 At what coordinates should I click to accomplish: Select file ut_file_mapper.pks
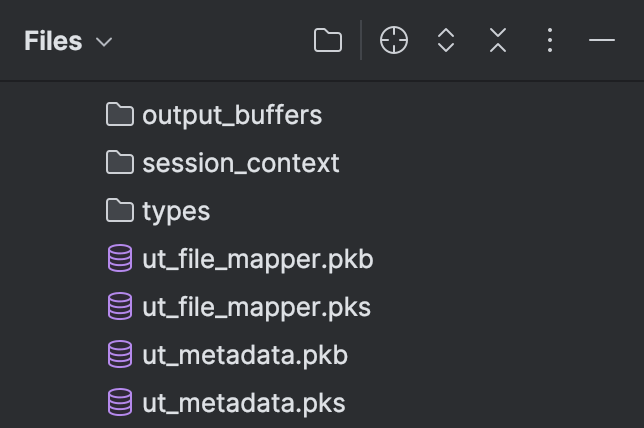tap(256, 308)
